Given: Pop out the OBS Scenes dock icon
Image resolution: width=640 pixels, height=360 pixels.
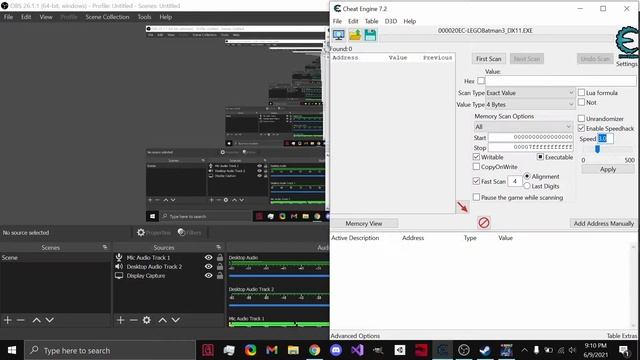Looking at the screenshot, I should pyautogui.click(x=105, y=247).
